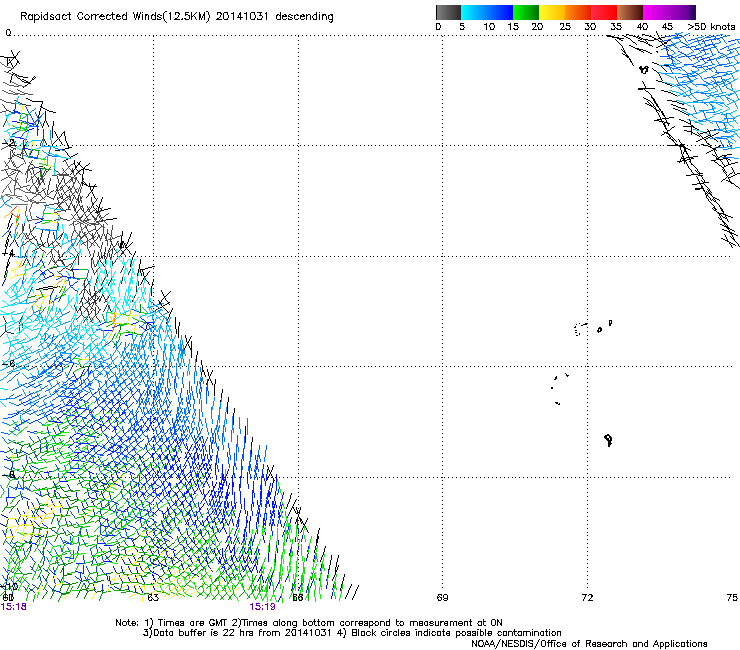Click the green 15-20 knots legend swatch
This screenshot has height=650, width=740.
526,12
